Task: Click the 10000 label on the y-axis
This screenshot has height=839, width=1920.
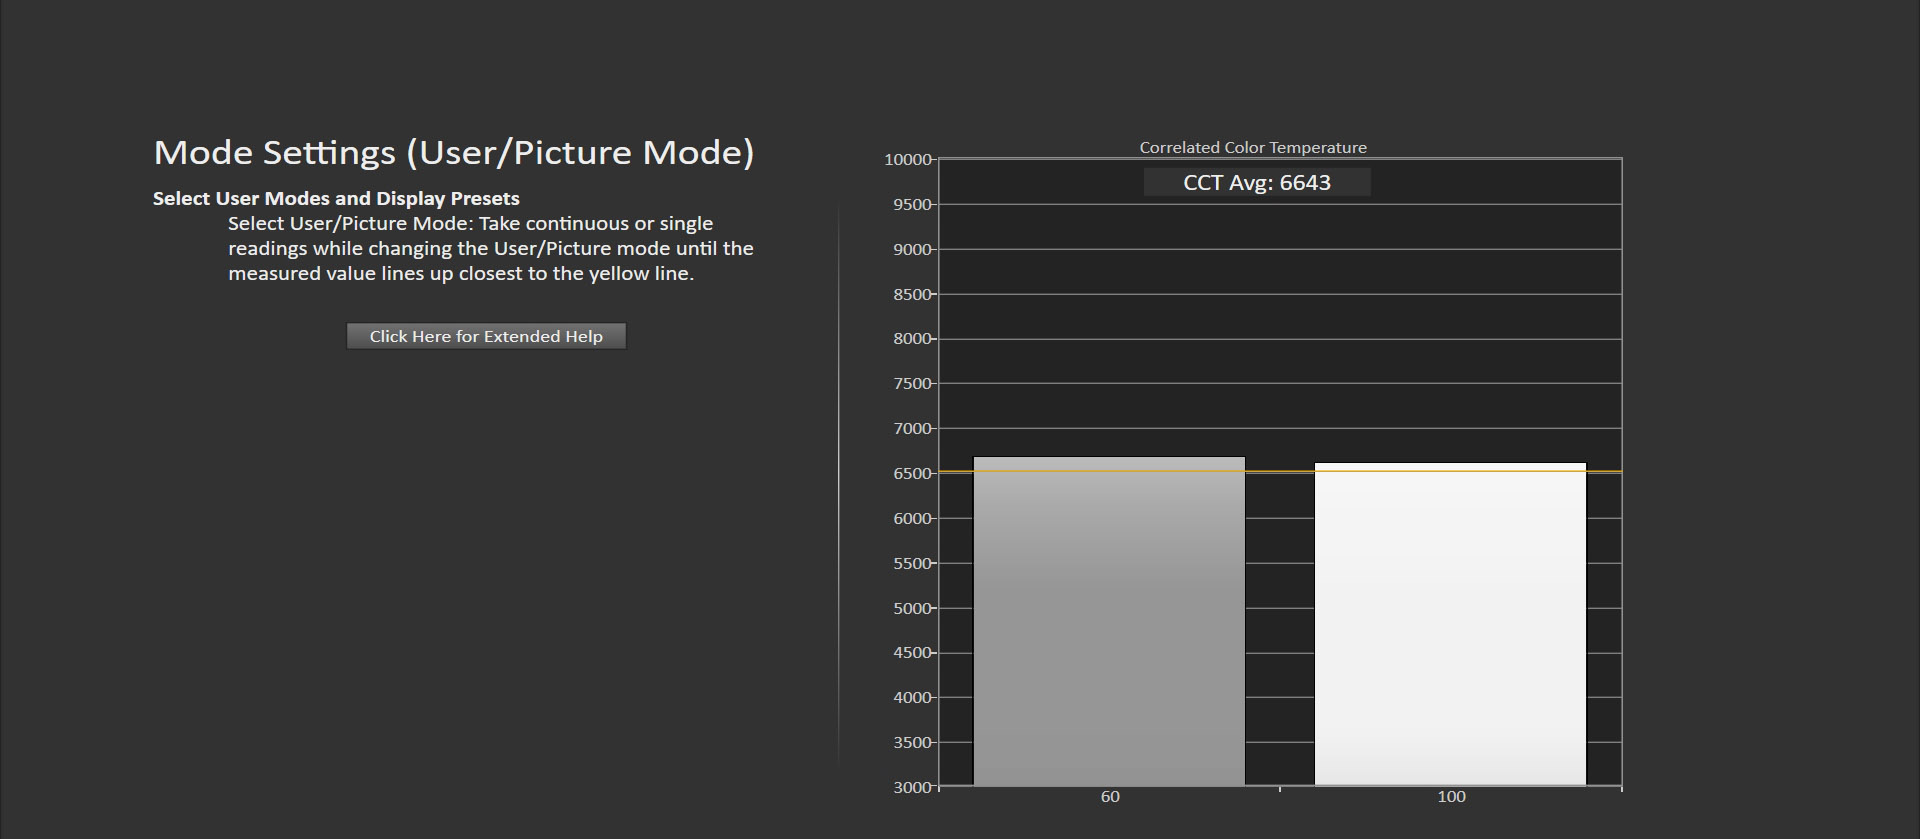Action: (x=907, y=160)
